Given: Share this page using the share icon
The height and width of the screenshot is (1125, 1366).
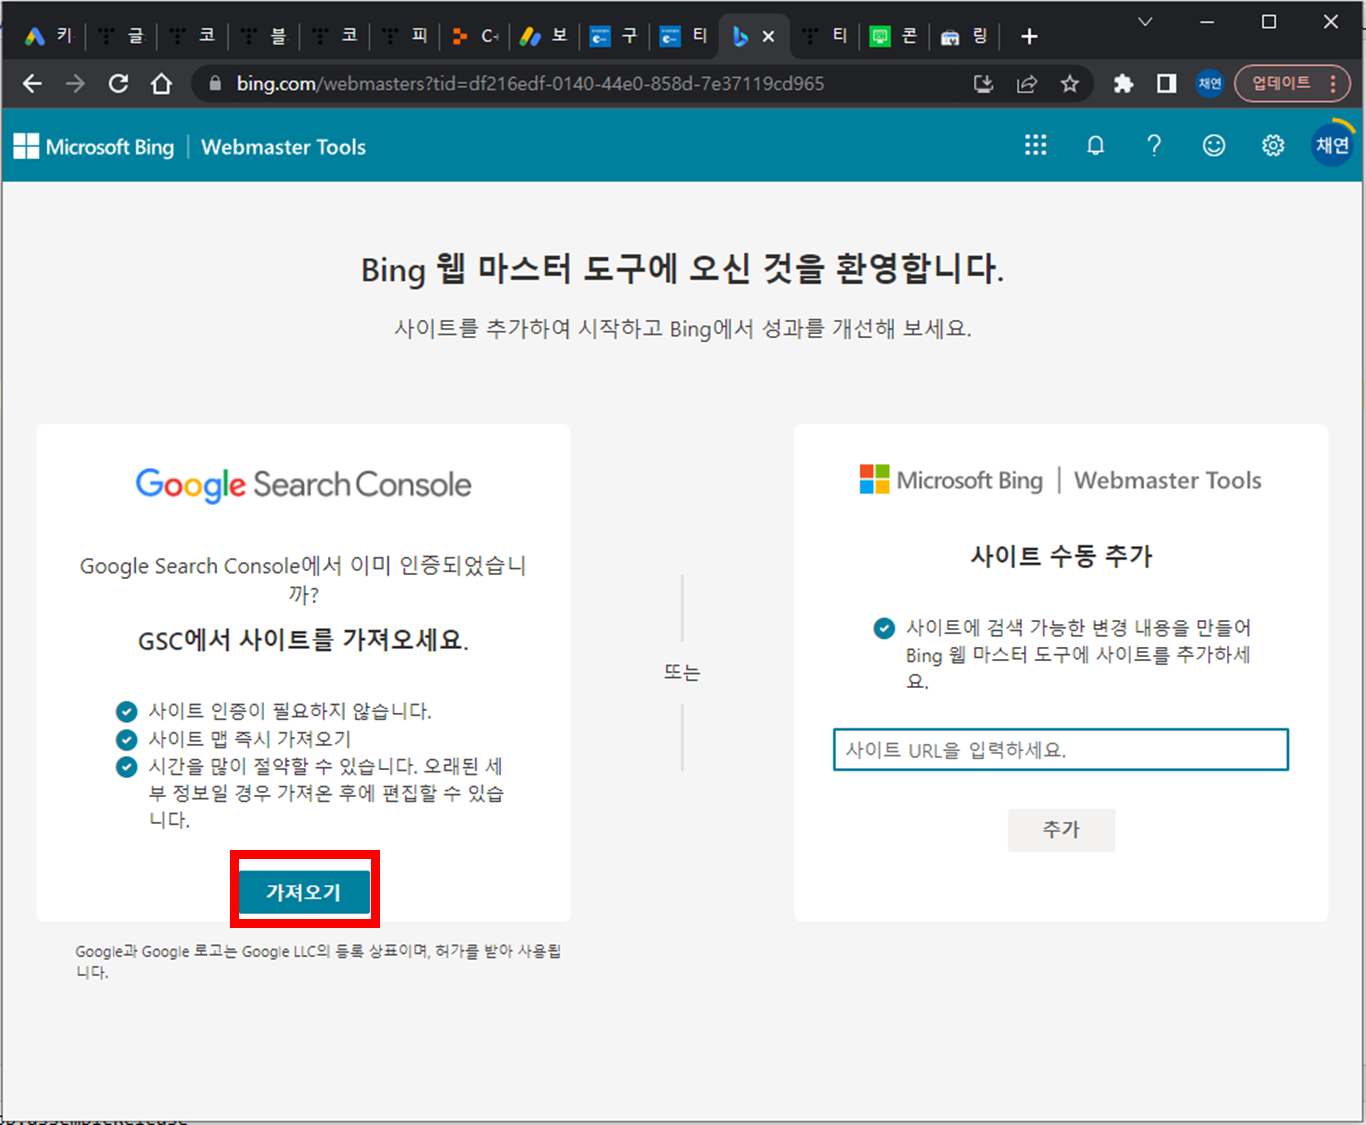Looking at the screenshot, I should tap(1027, 84).
